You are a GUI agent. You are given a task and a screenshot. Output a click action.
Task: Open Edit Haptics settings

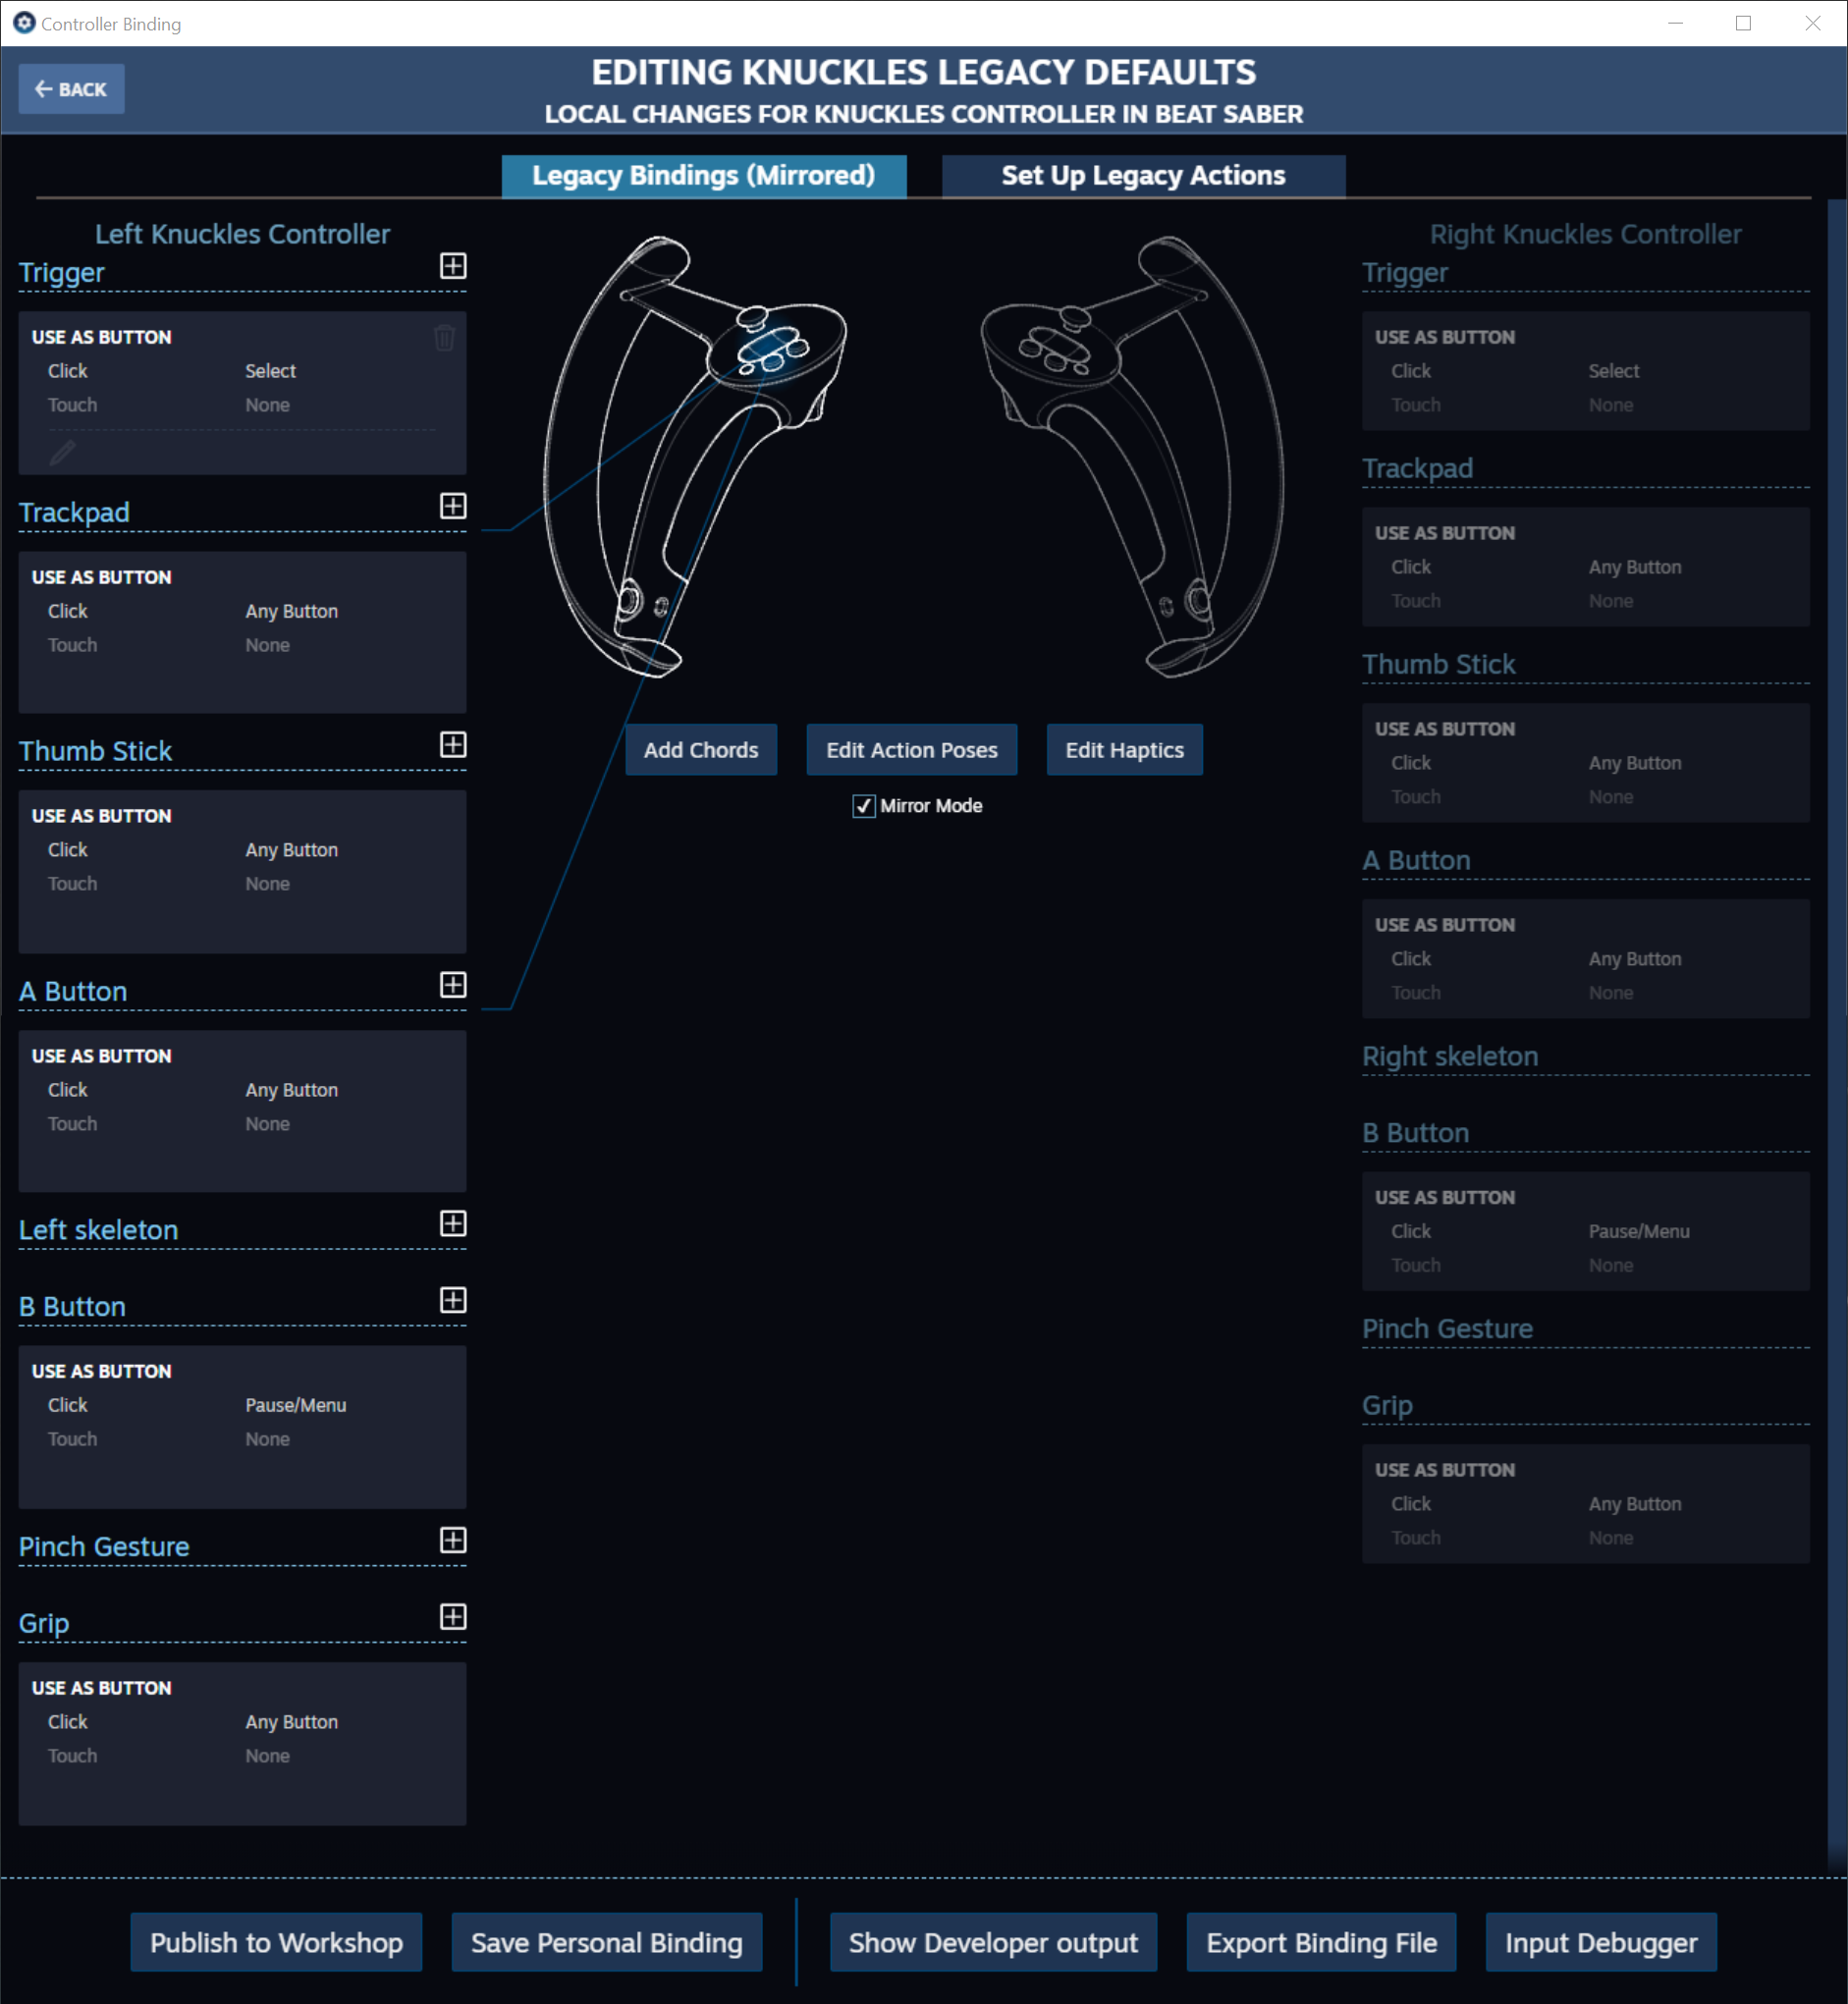click(1125, 750)
